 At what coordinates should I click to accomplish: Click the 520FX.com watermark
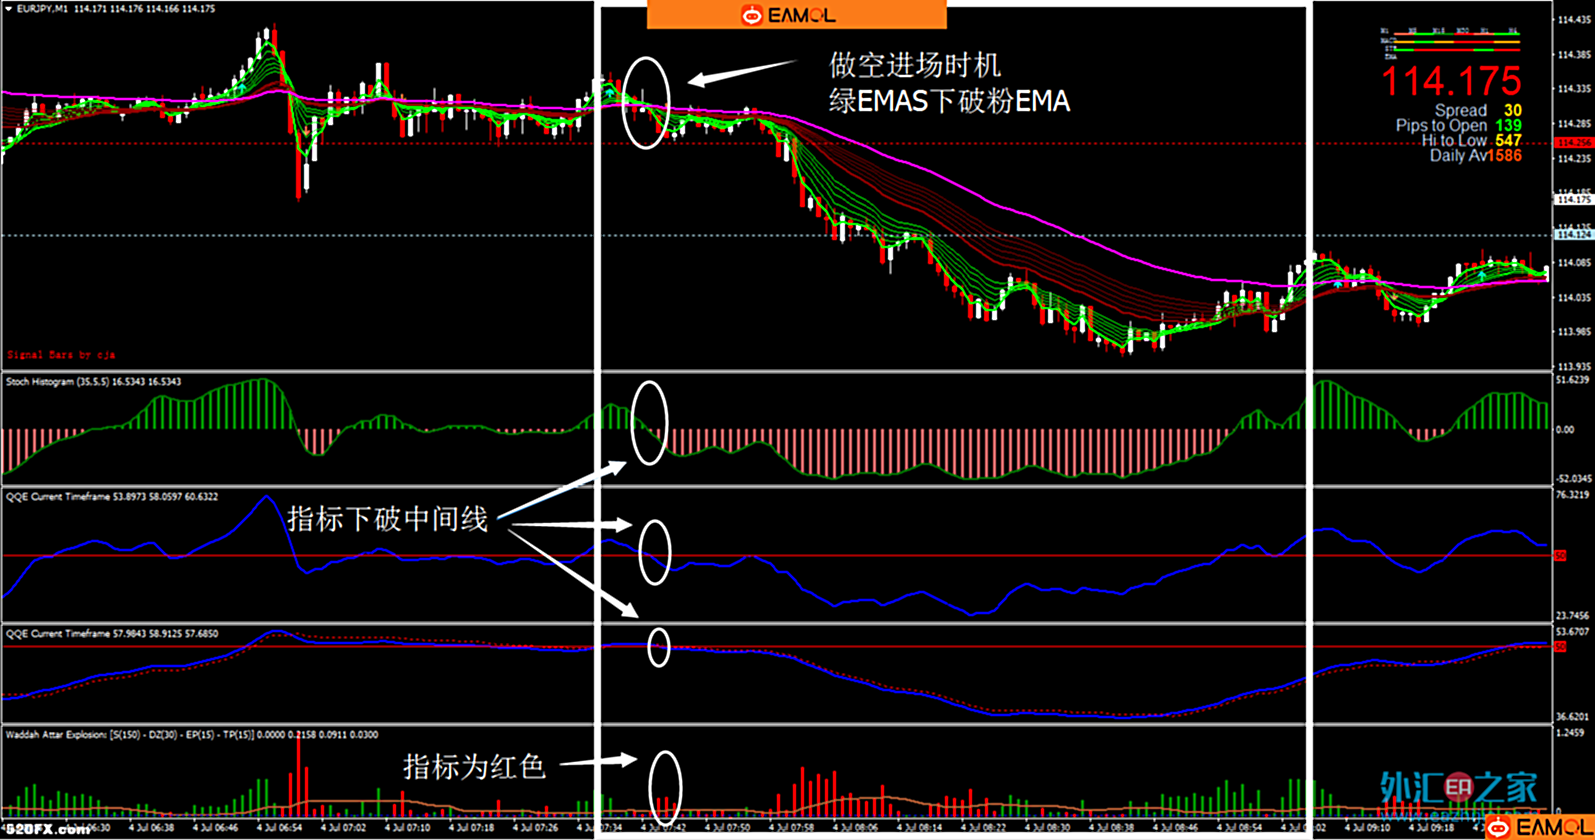click(47, 829)
